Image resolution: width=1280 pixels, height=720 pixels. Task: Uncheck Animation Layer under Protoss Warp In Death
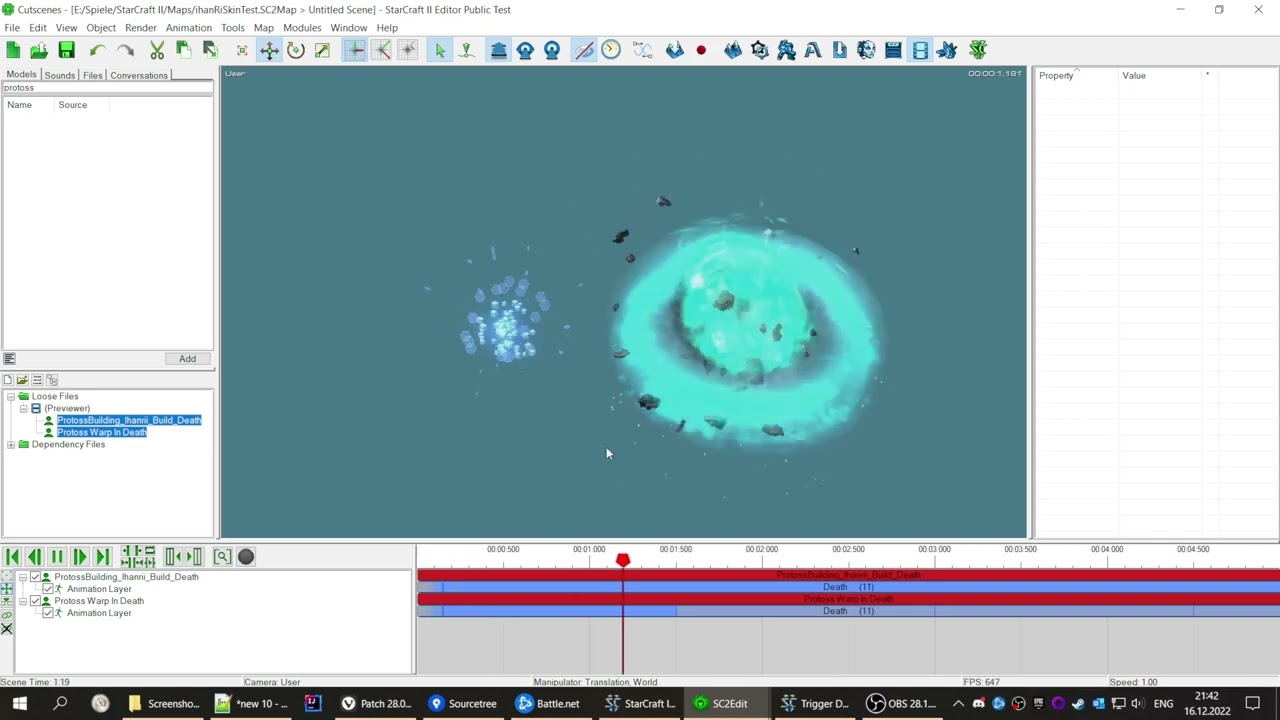pyautogui.click(x=47, y=613)
